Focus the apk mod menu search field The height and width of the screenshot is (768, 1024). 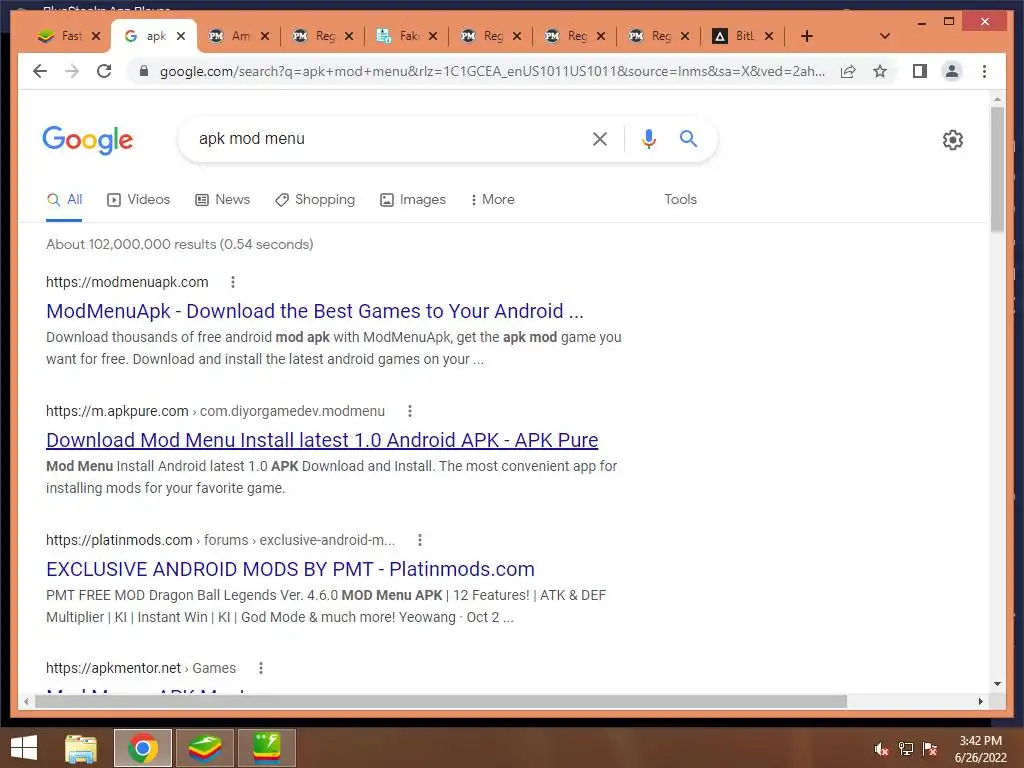pyautogui.click(x=389, y=138)
